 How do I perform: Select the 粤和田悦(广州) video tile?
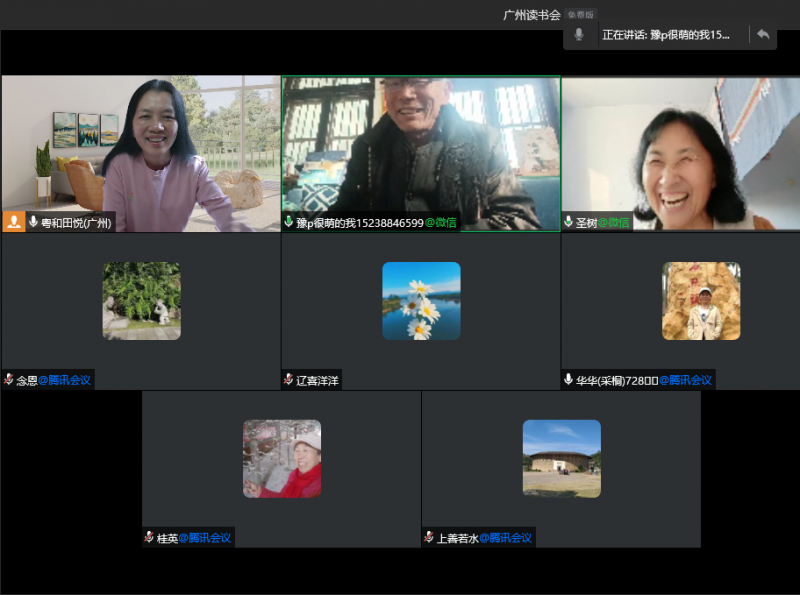click(x=140, y=150)
